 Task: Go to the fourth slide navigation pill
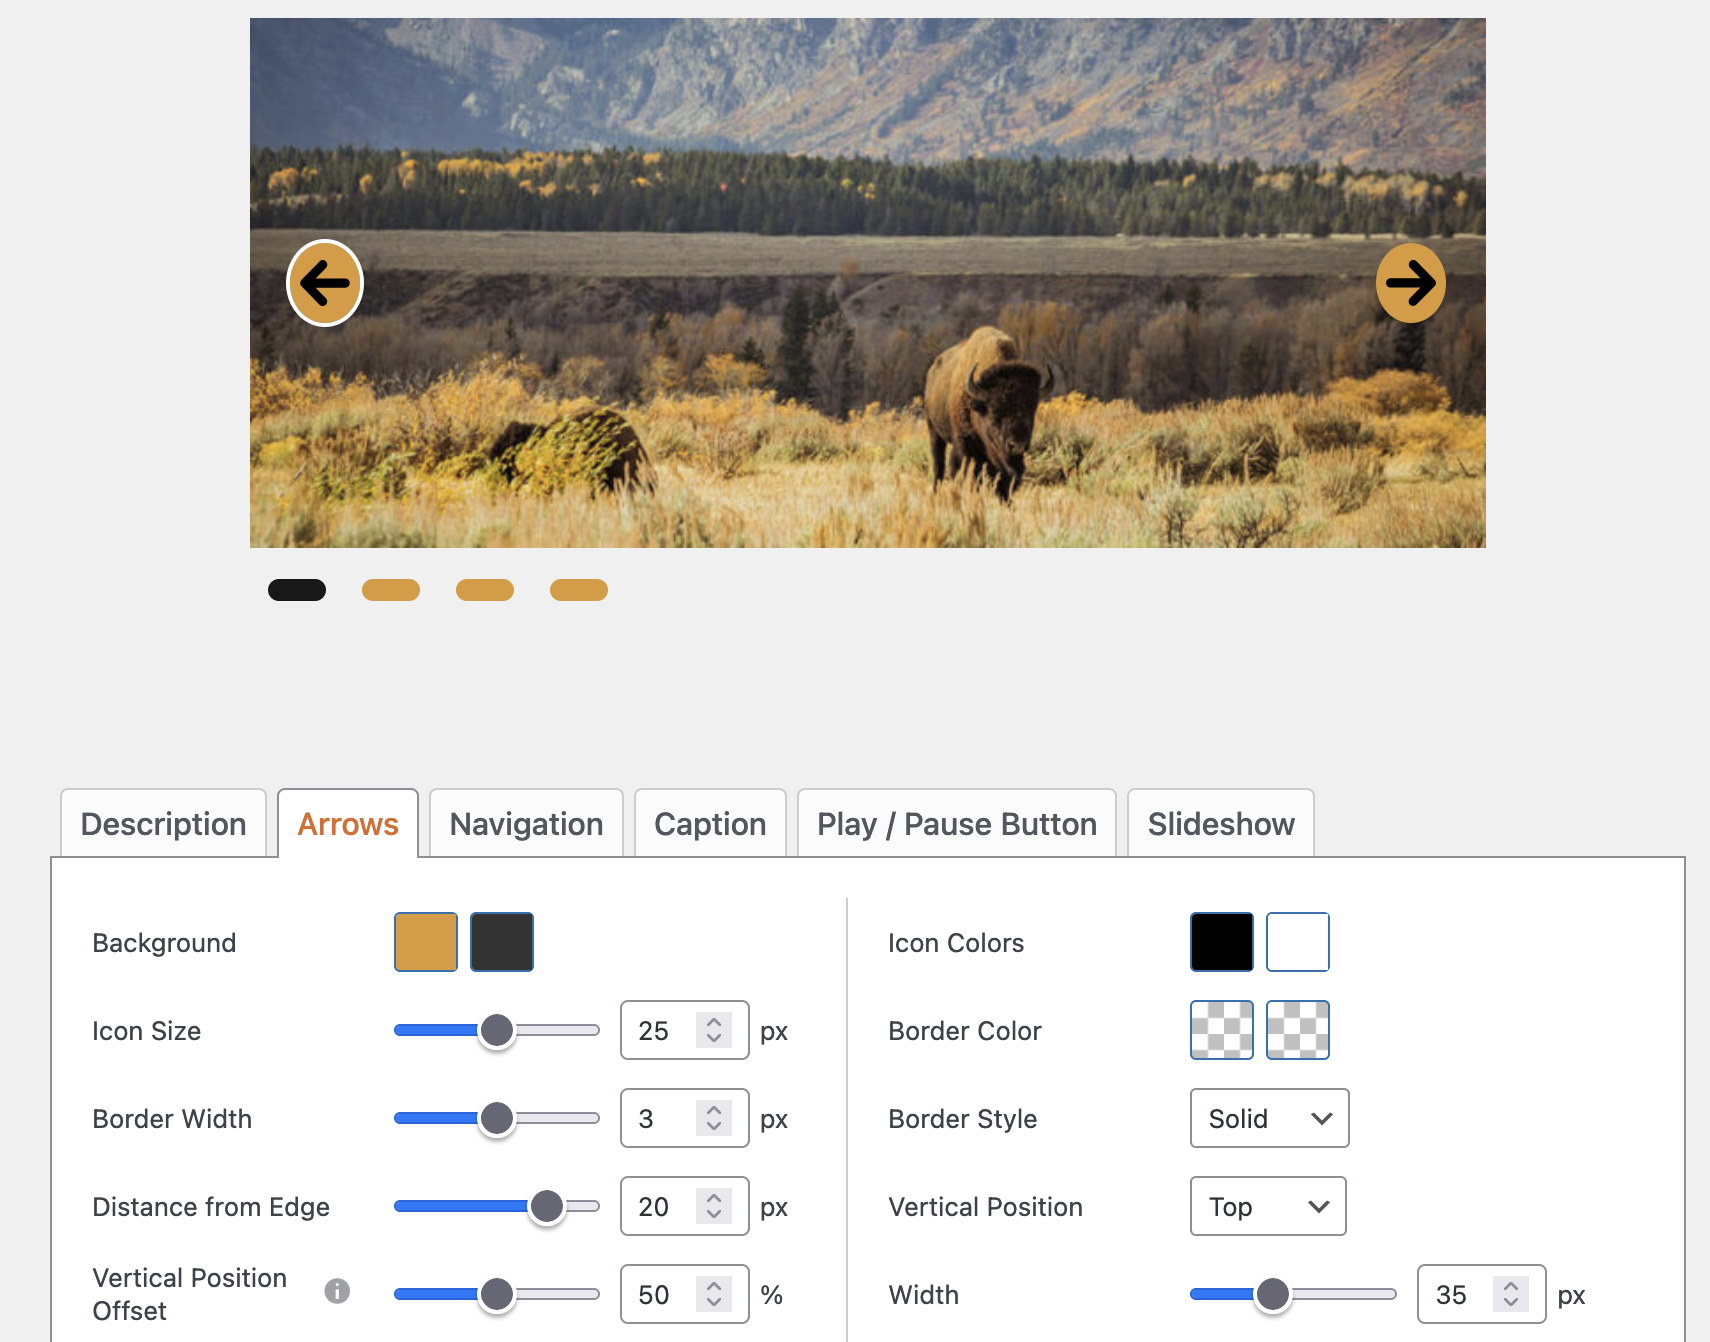point(579,590)
